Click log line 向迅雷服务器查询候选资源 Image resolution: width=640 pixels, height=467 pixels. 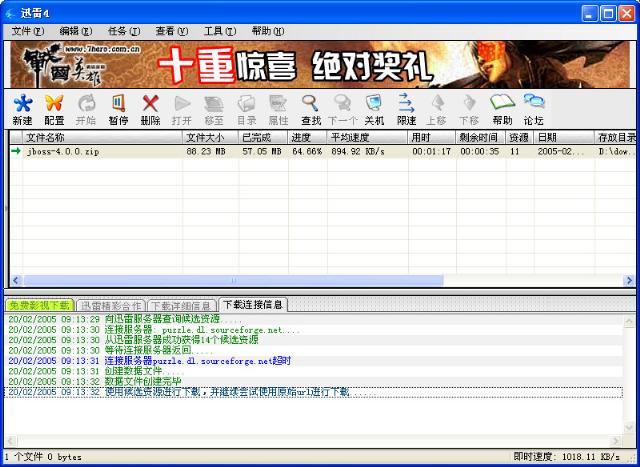click(125, 319)
